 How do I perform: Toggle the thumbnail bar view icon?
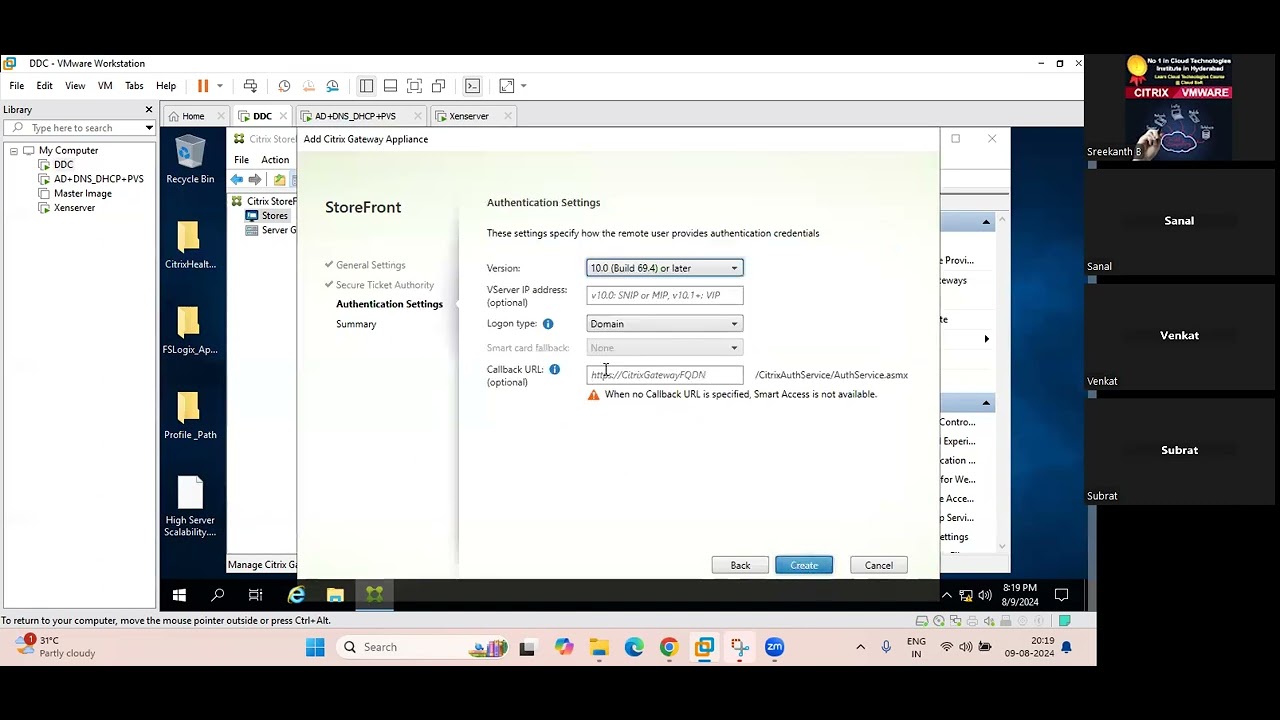click(390, 86)
